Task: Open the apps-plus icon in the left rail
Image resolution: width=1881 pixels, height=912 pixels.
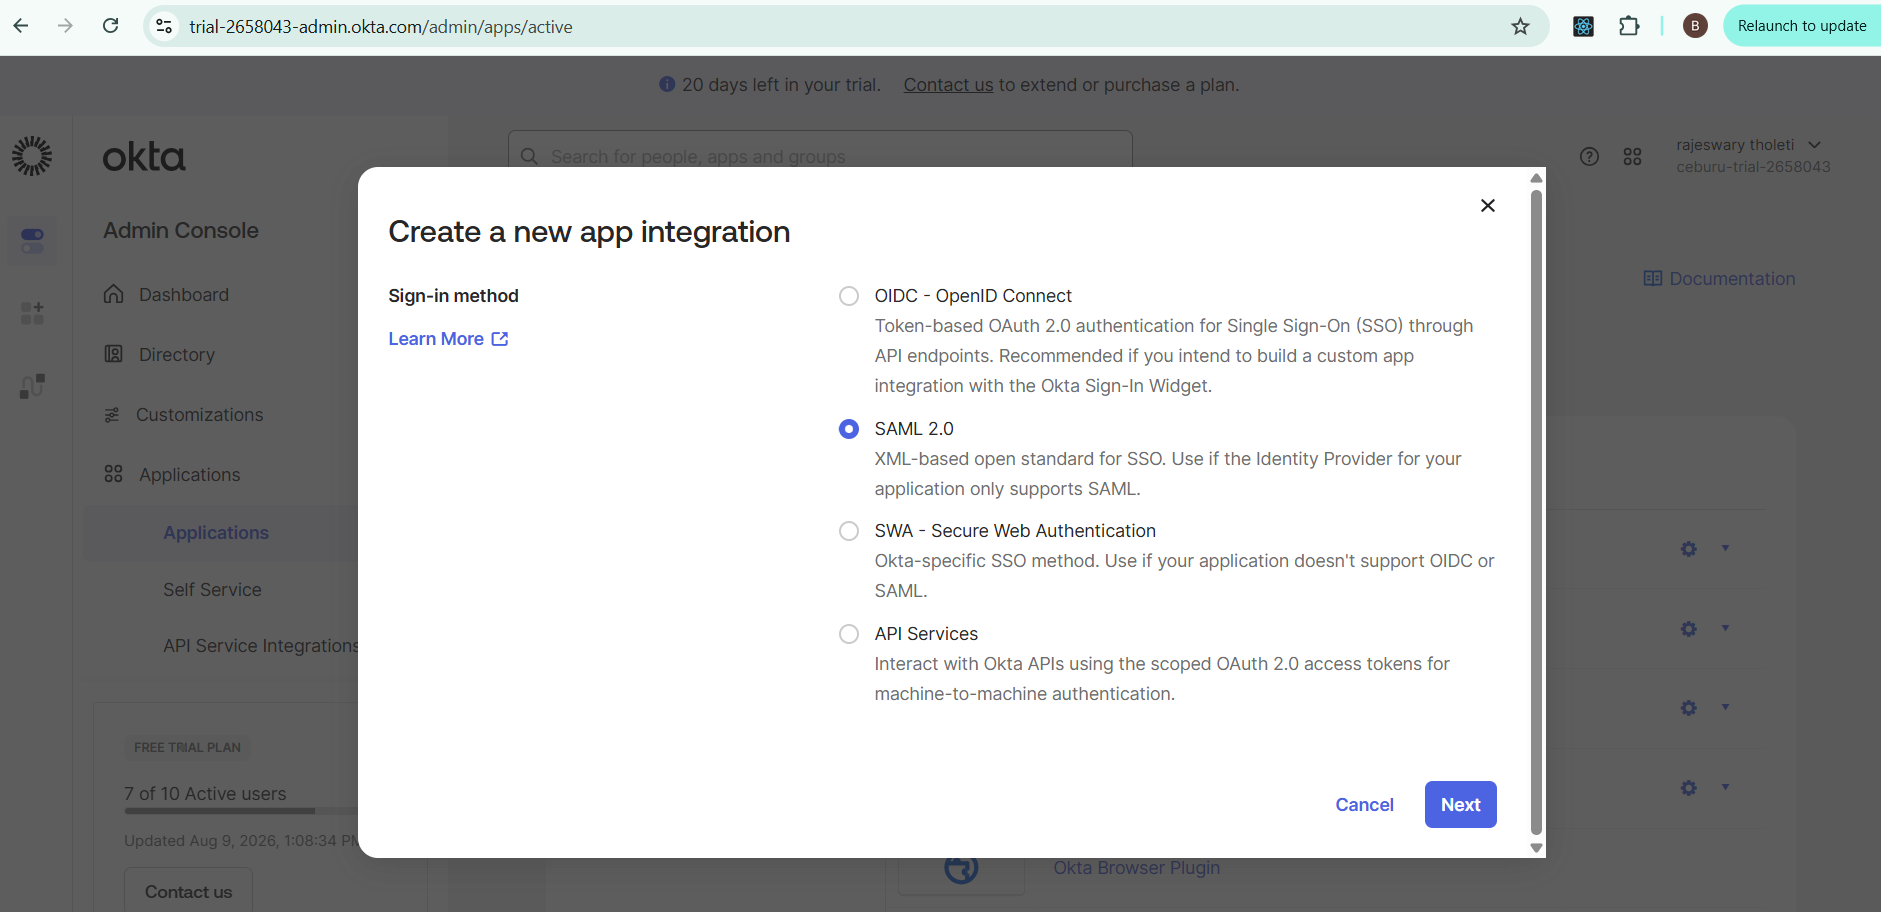Action: tap(32, 313)
